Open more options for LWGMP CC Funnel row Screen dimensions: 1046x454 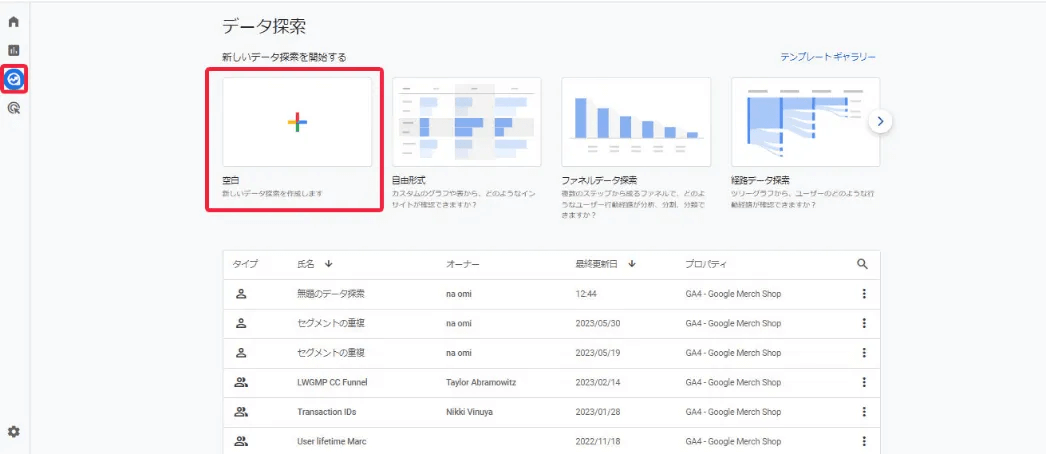863,382
